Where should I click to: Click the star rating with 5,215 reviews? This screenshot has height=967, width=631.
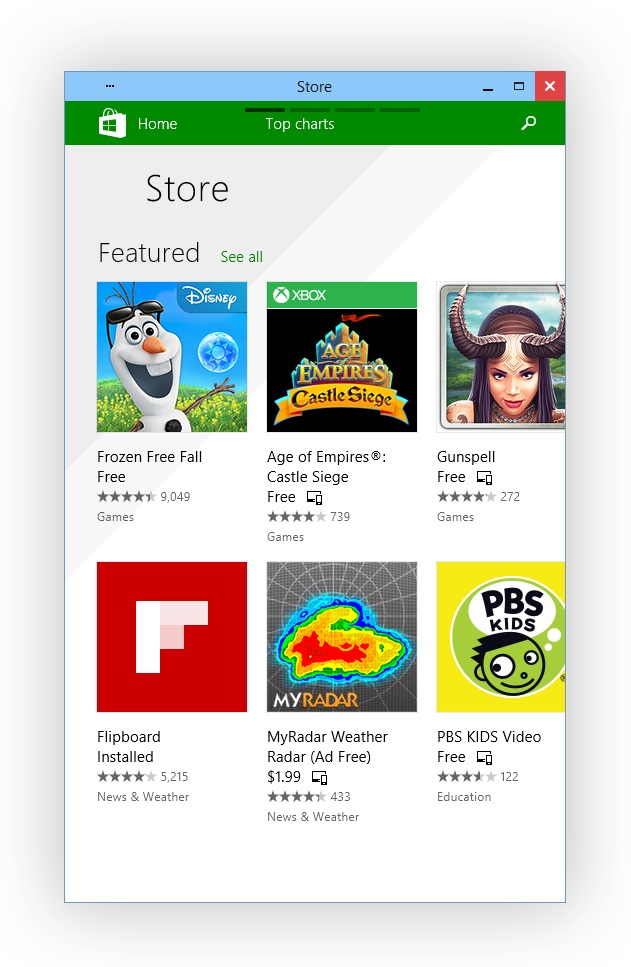coord(126,776)
